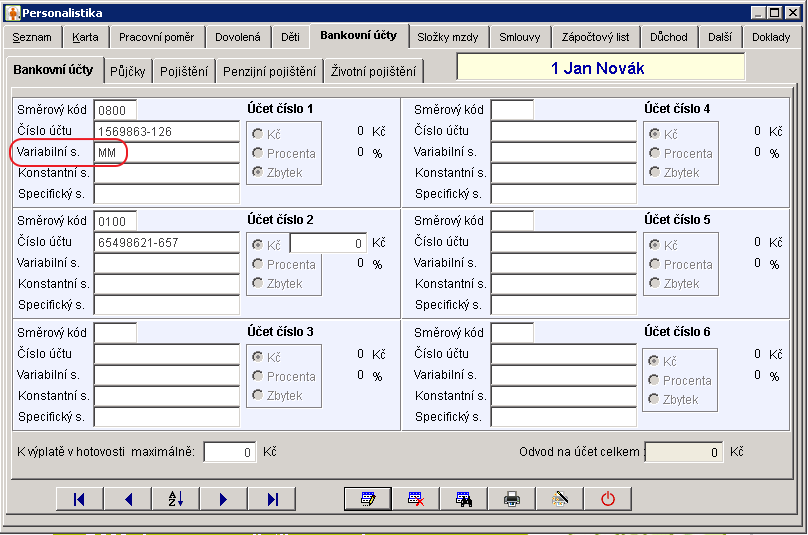Click the printer icon

coord(512,499)
